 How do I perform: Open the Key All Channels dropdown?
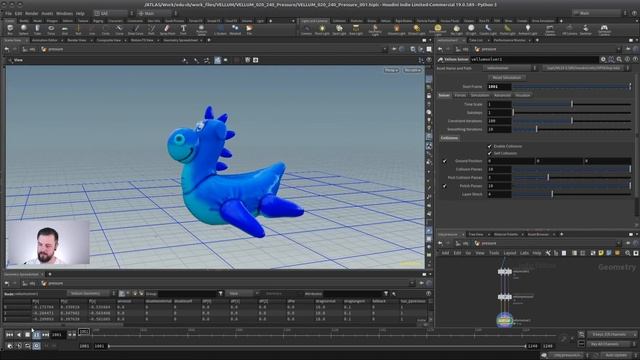(611, 344)
